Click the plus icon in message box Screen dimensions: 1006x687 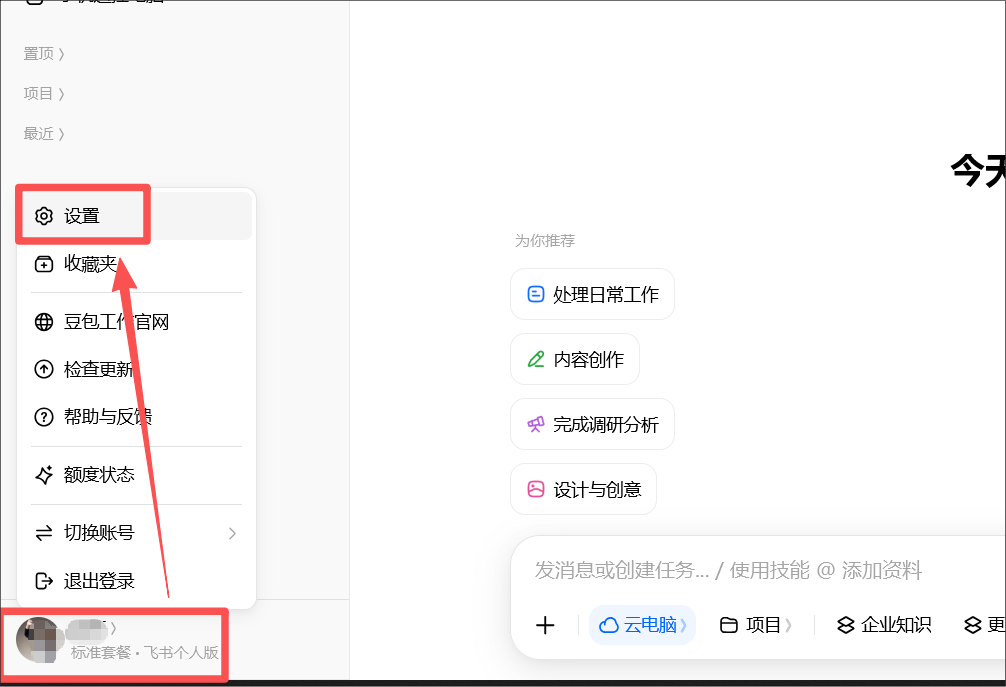545,625
